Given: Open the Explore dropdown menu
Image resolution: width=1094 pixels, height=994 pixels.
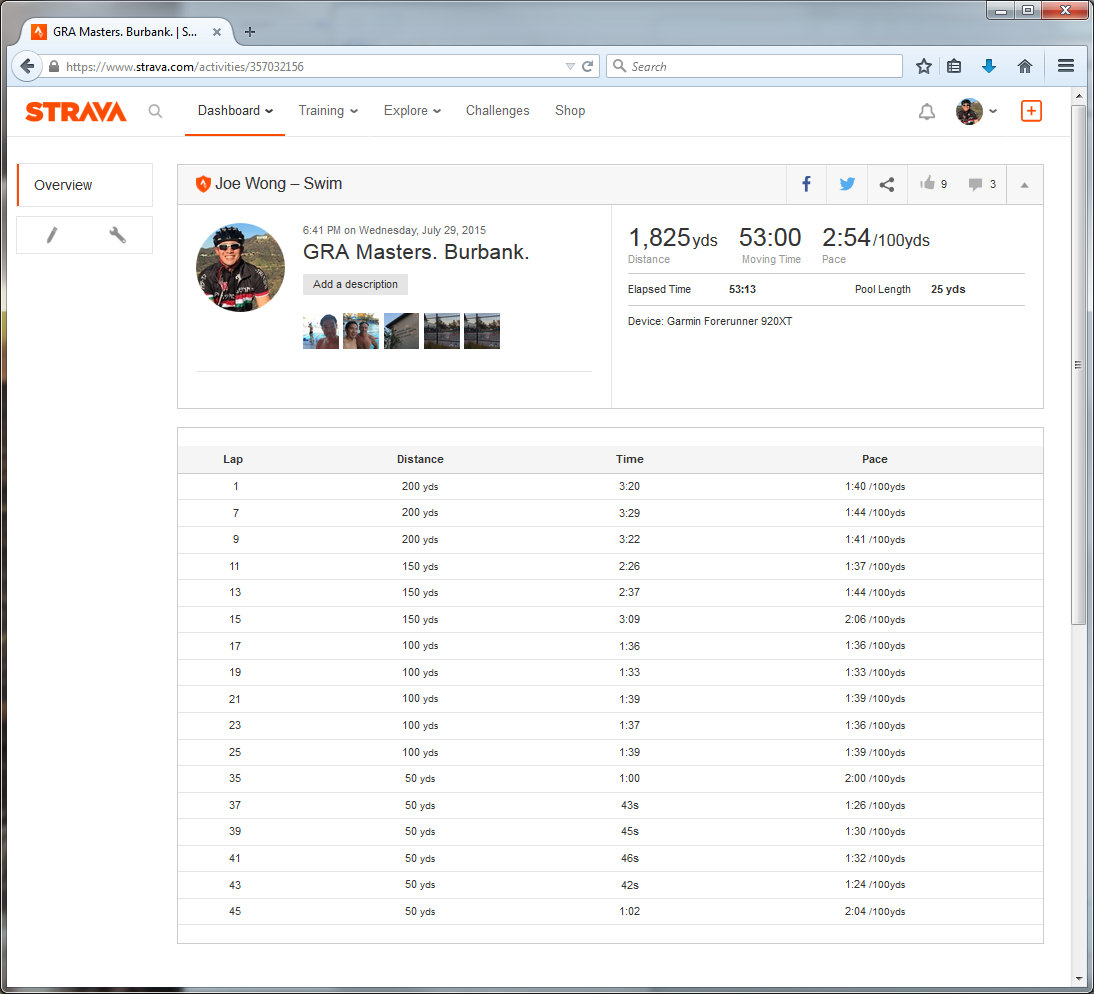Looking at the screenshot, I should [x=412, y=111].
